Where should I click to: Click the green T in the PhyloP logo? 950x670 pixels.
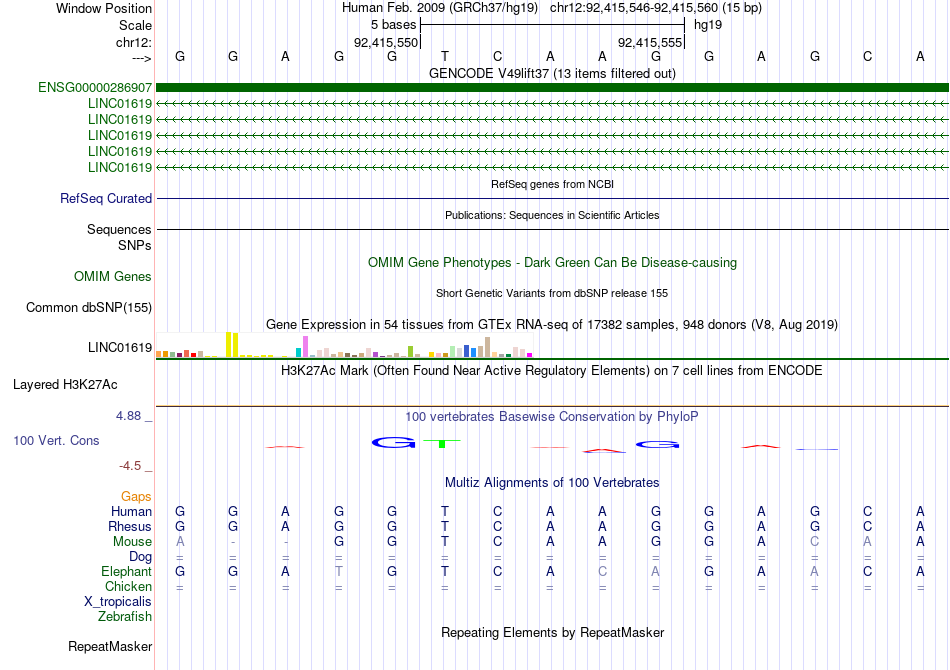(442, 443)
